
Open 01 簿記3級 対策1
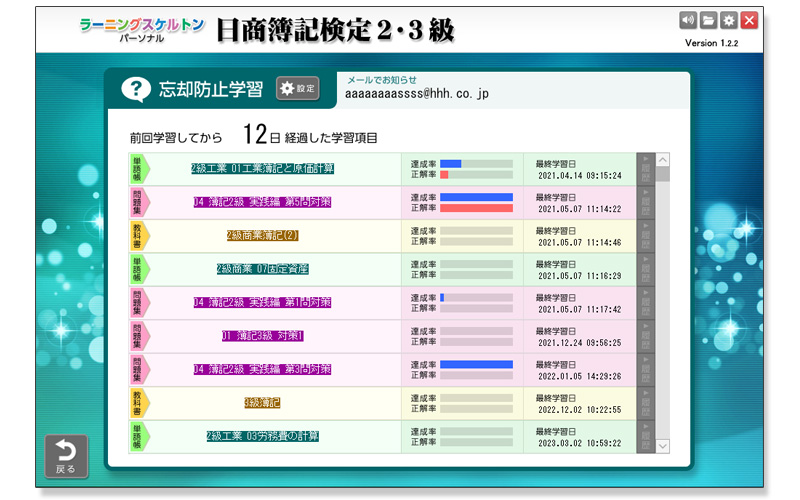[262, 336]
